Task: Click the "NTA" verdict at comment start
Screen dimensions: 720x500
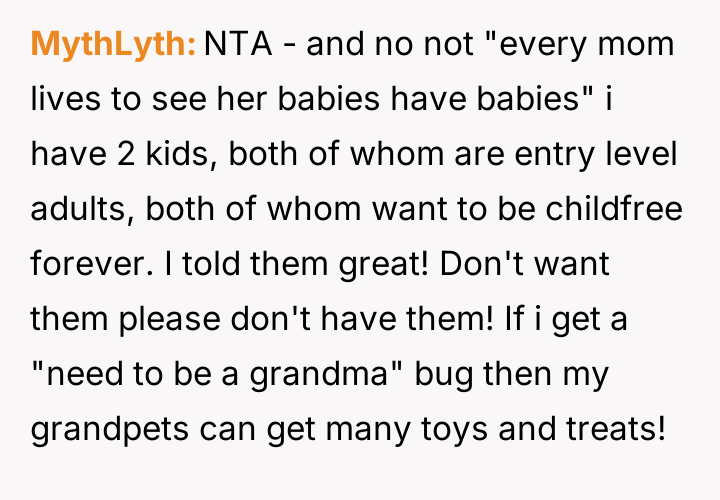Action: point(236,45)
